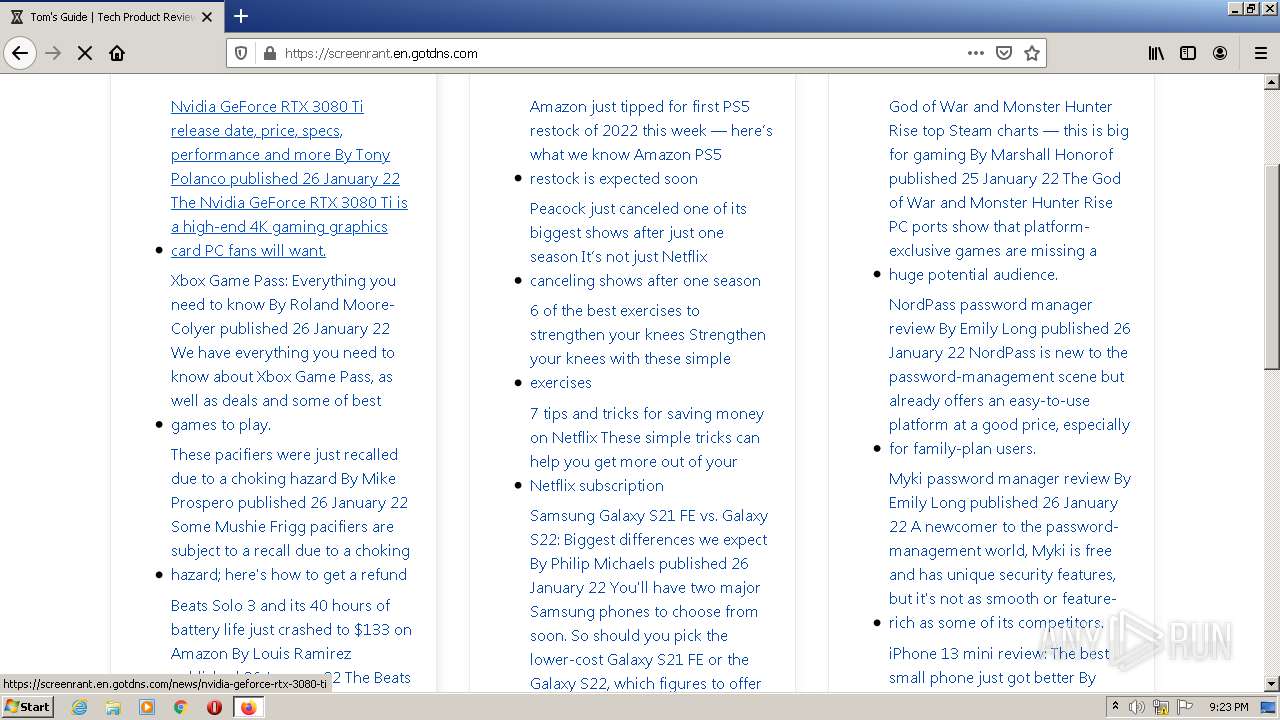Open NordPass password manager review
1280x720 pixels.
pos(1010,376)
